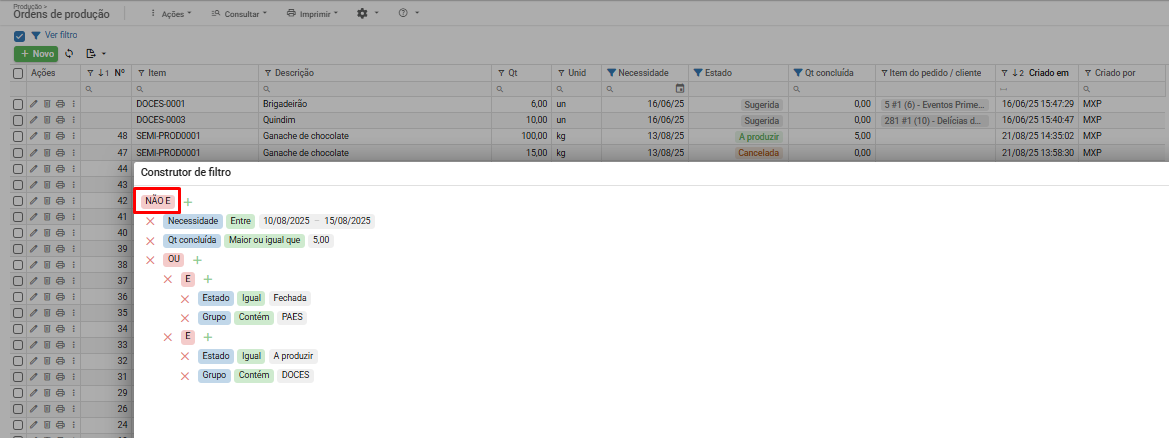Click the green Novo button
Screen dimensions: 1169x438
pos(36,54)
